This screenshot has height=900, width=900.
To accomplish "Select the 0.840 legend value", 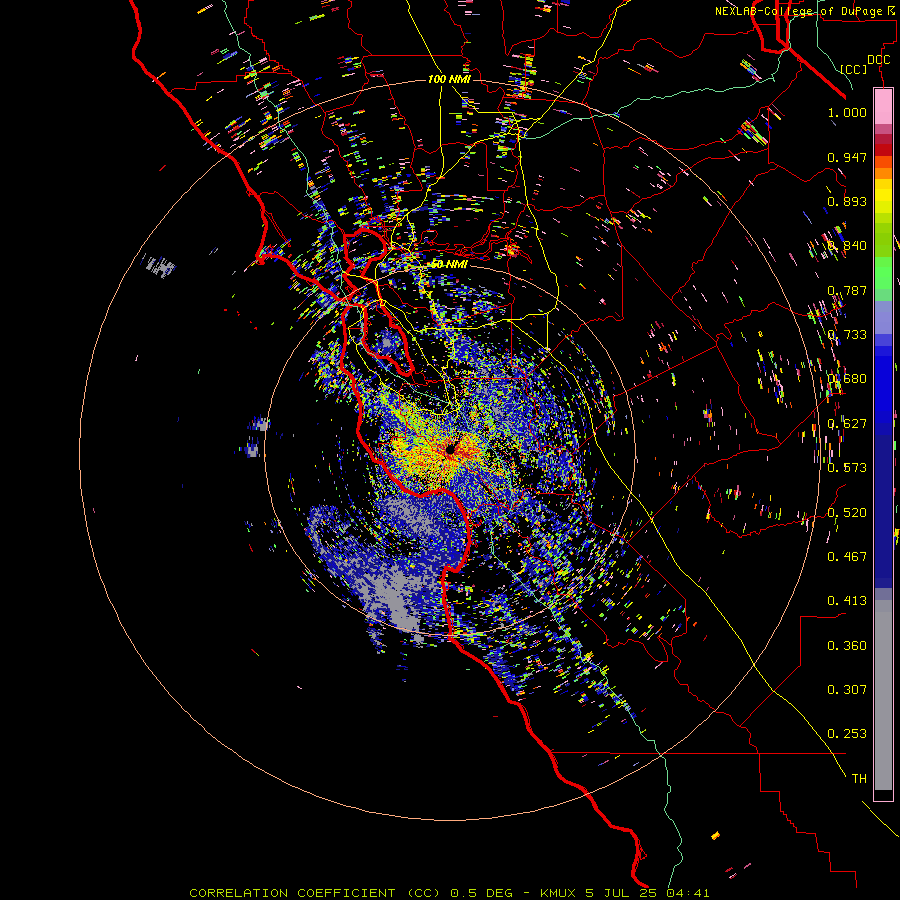I will click(847, 246).
